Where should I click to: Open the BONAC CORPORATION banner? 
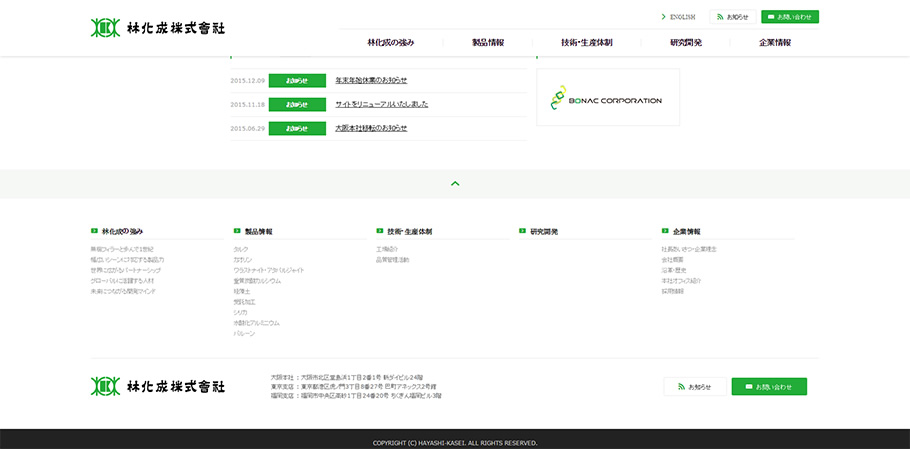coord(607,98)
